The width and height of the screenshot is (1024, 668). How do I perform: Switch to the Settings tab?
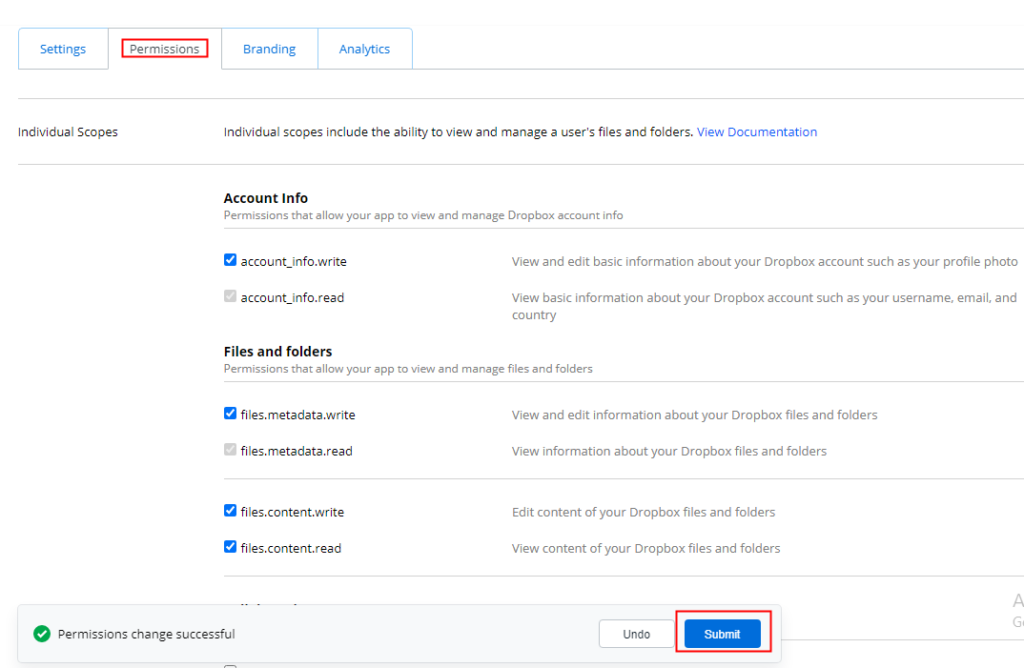click(x=63, y=49)
